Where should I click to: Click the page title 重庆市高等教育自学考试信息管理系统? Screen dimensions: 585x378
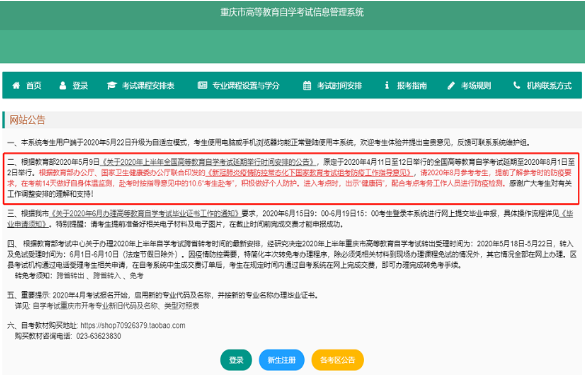pyautogui.click(x=292, y=12)
